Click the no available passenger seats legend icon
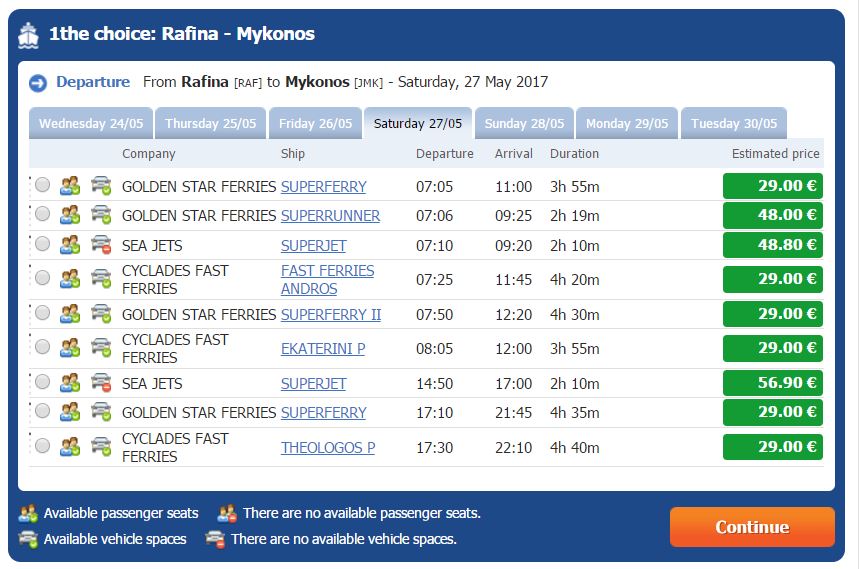 pyautogui.click(x=227, y=514)
